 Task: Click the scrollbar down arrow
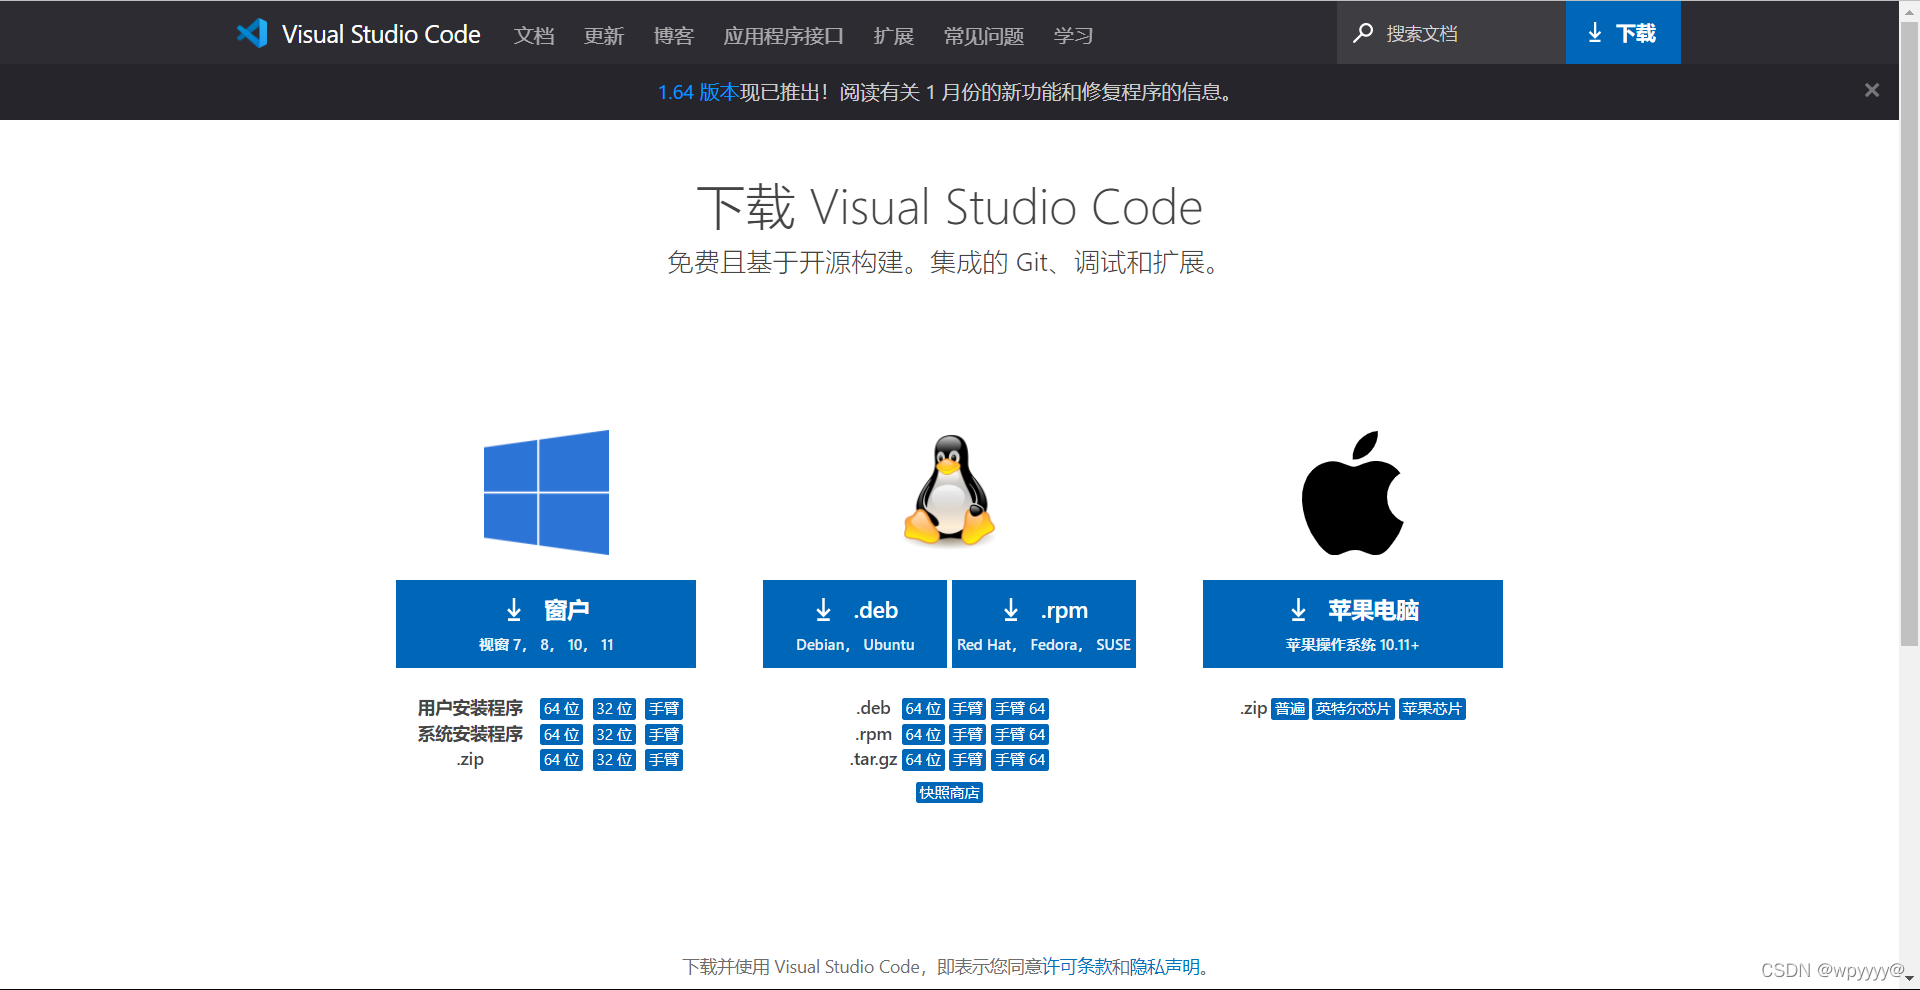[x=1909, y=979]
